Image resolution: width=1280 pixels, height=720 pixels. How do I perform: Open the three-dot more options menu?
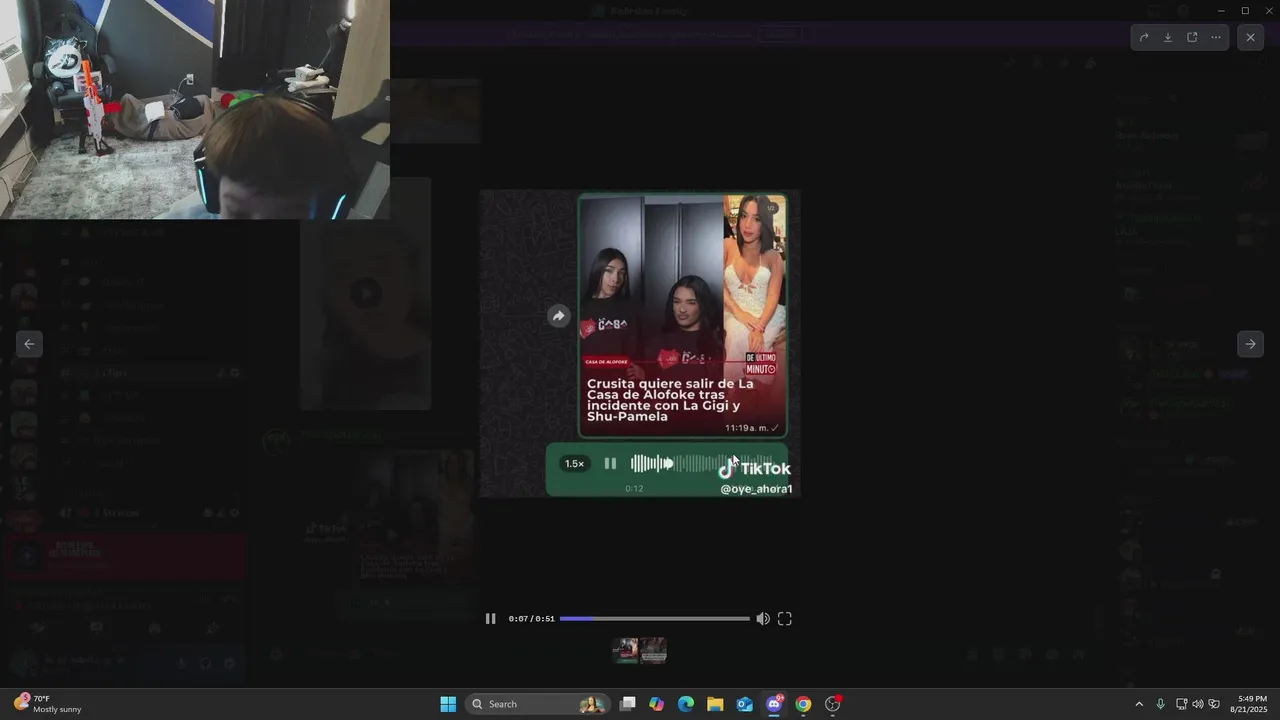coord(1216,37)
